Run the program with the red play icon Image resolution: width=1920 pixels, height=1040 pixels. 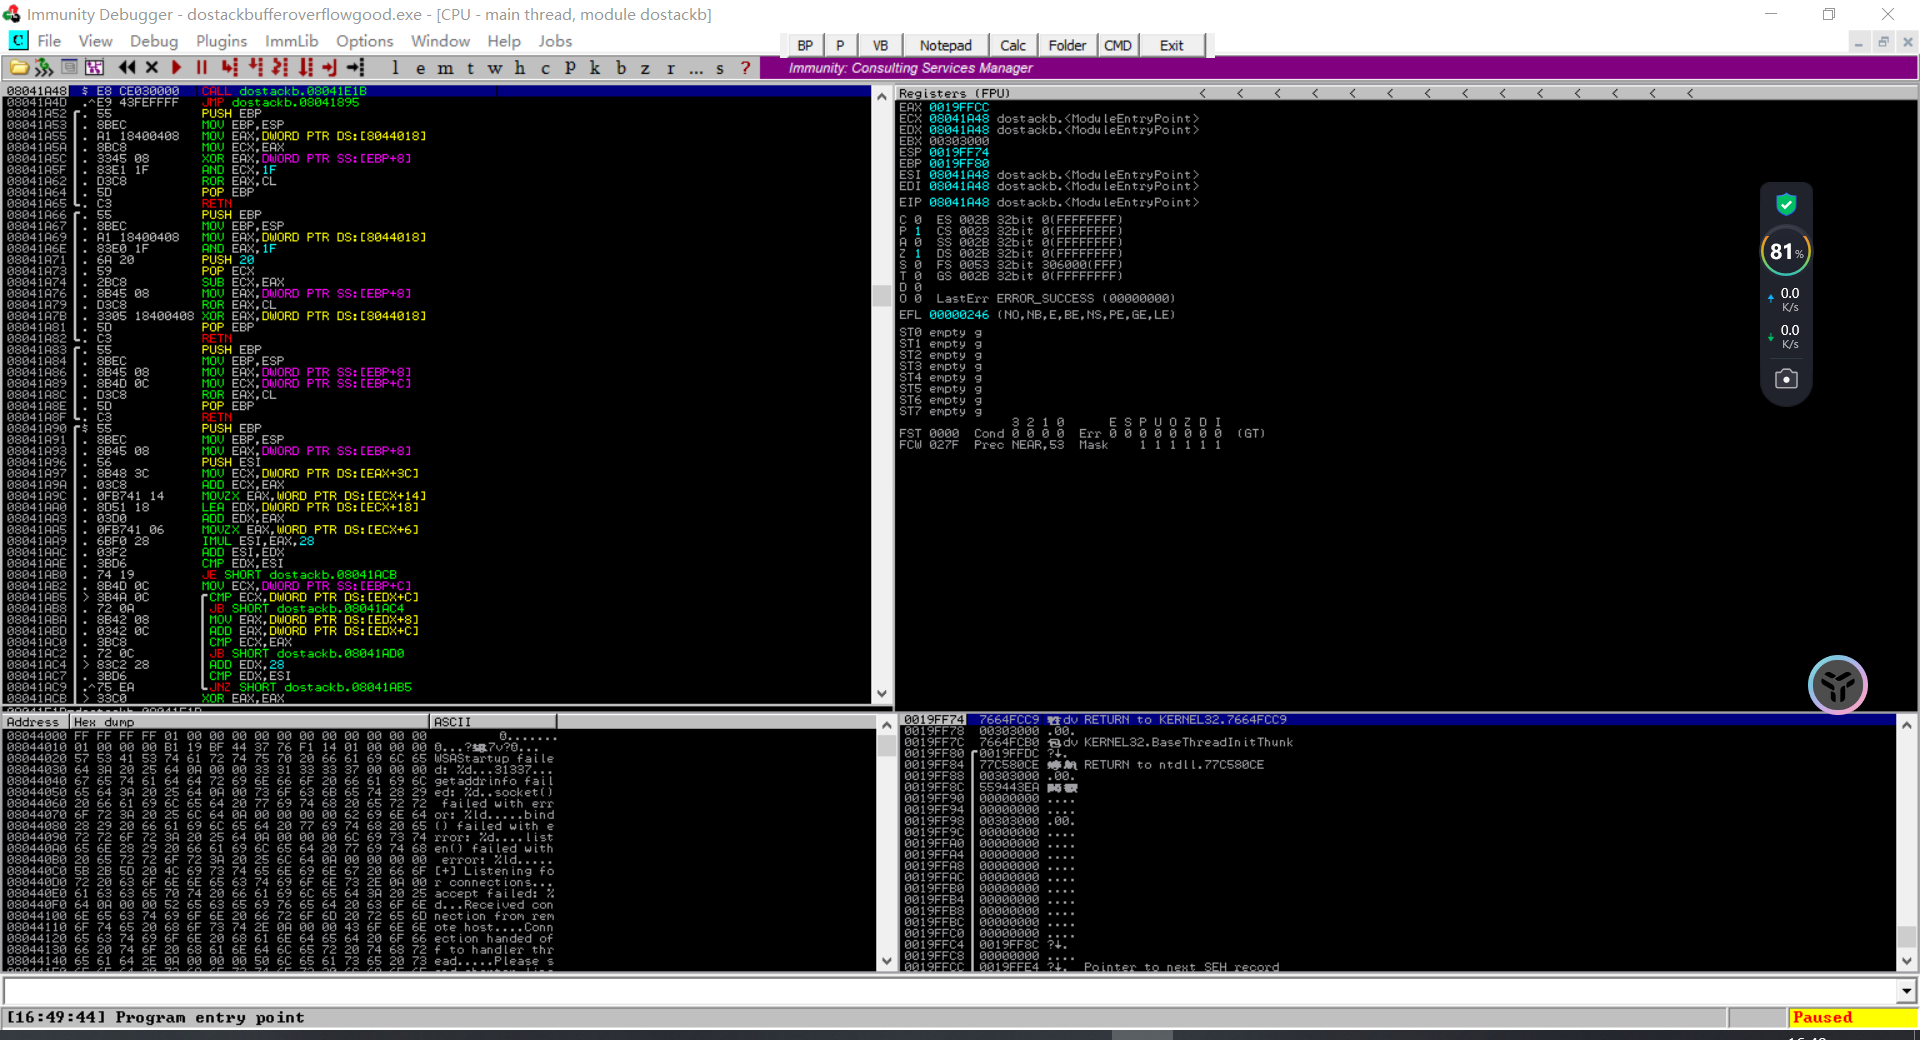click(177, 67)
